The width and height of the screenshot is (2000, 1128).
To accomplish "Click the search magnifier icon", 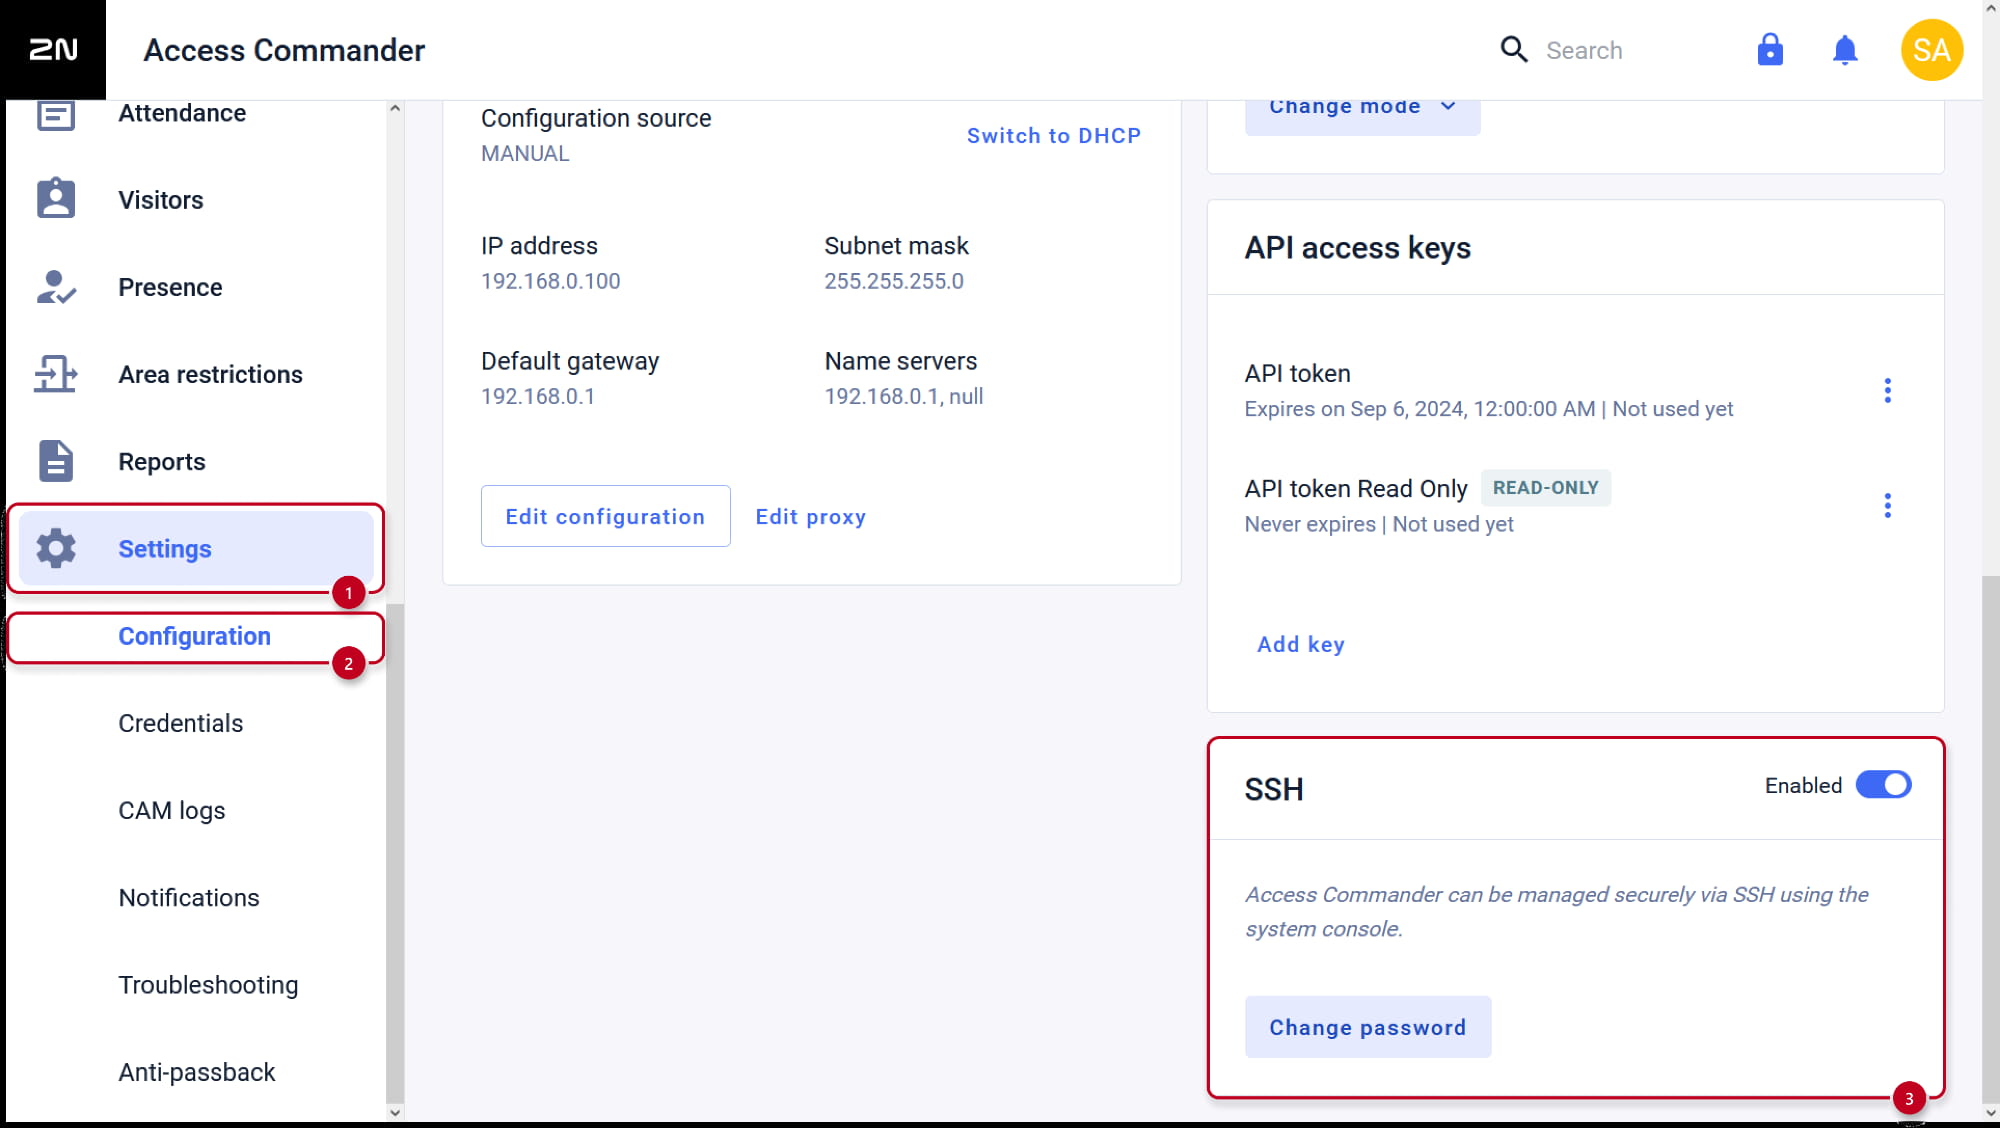I will click(1514, 49).
